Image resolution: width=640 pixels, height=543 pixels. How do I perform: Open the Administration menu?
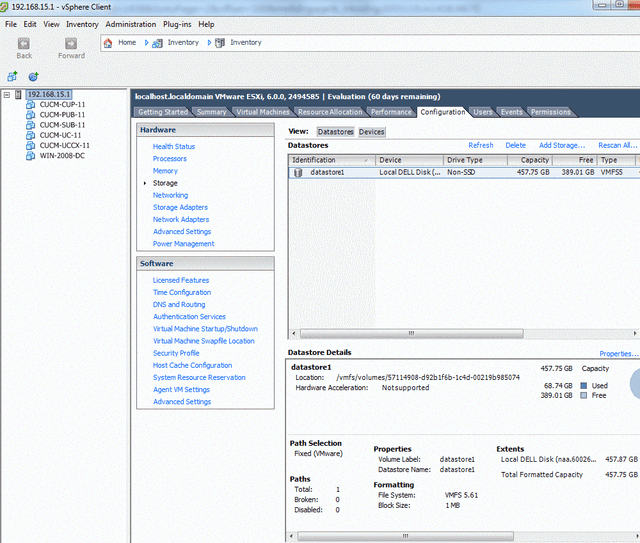pos(130,24)
